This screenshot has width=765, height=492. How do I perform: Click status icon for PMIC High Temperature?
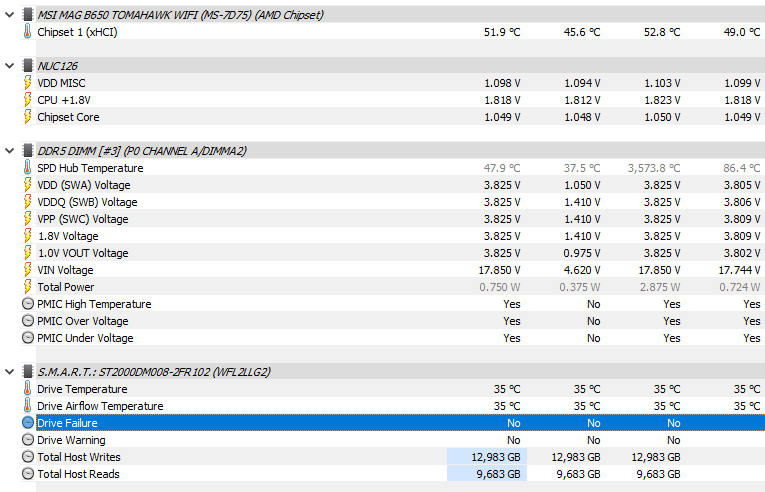[28, 304]
